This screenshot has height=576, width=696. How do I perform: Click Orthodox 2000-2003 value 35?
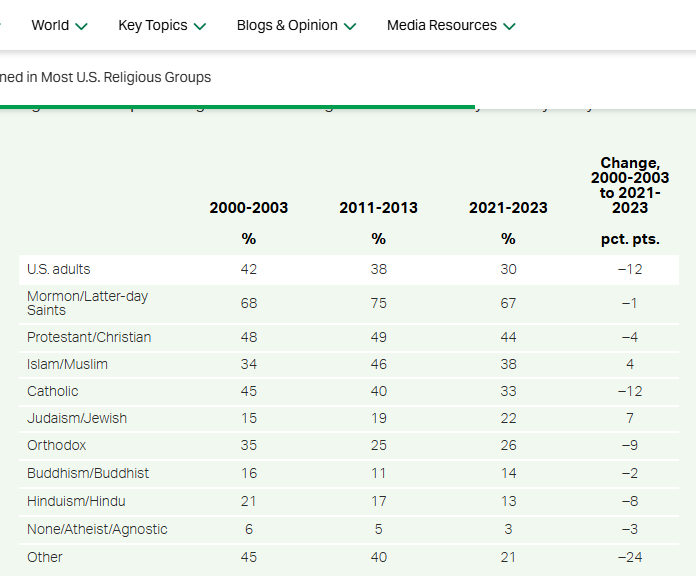(249, 446)
